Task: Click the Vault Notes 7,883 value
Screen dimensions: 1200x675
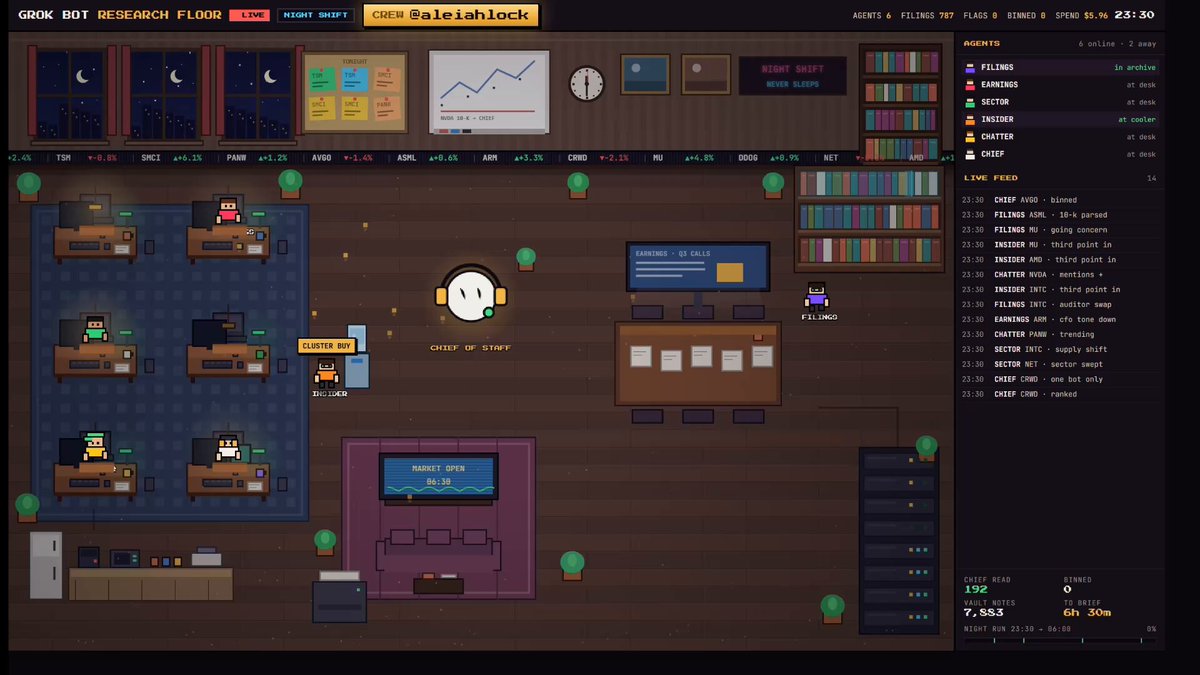Action: [x=983, y=613]
